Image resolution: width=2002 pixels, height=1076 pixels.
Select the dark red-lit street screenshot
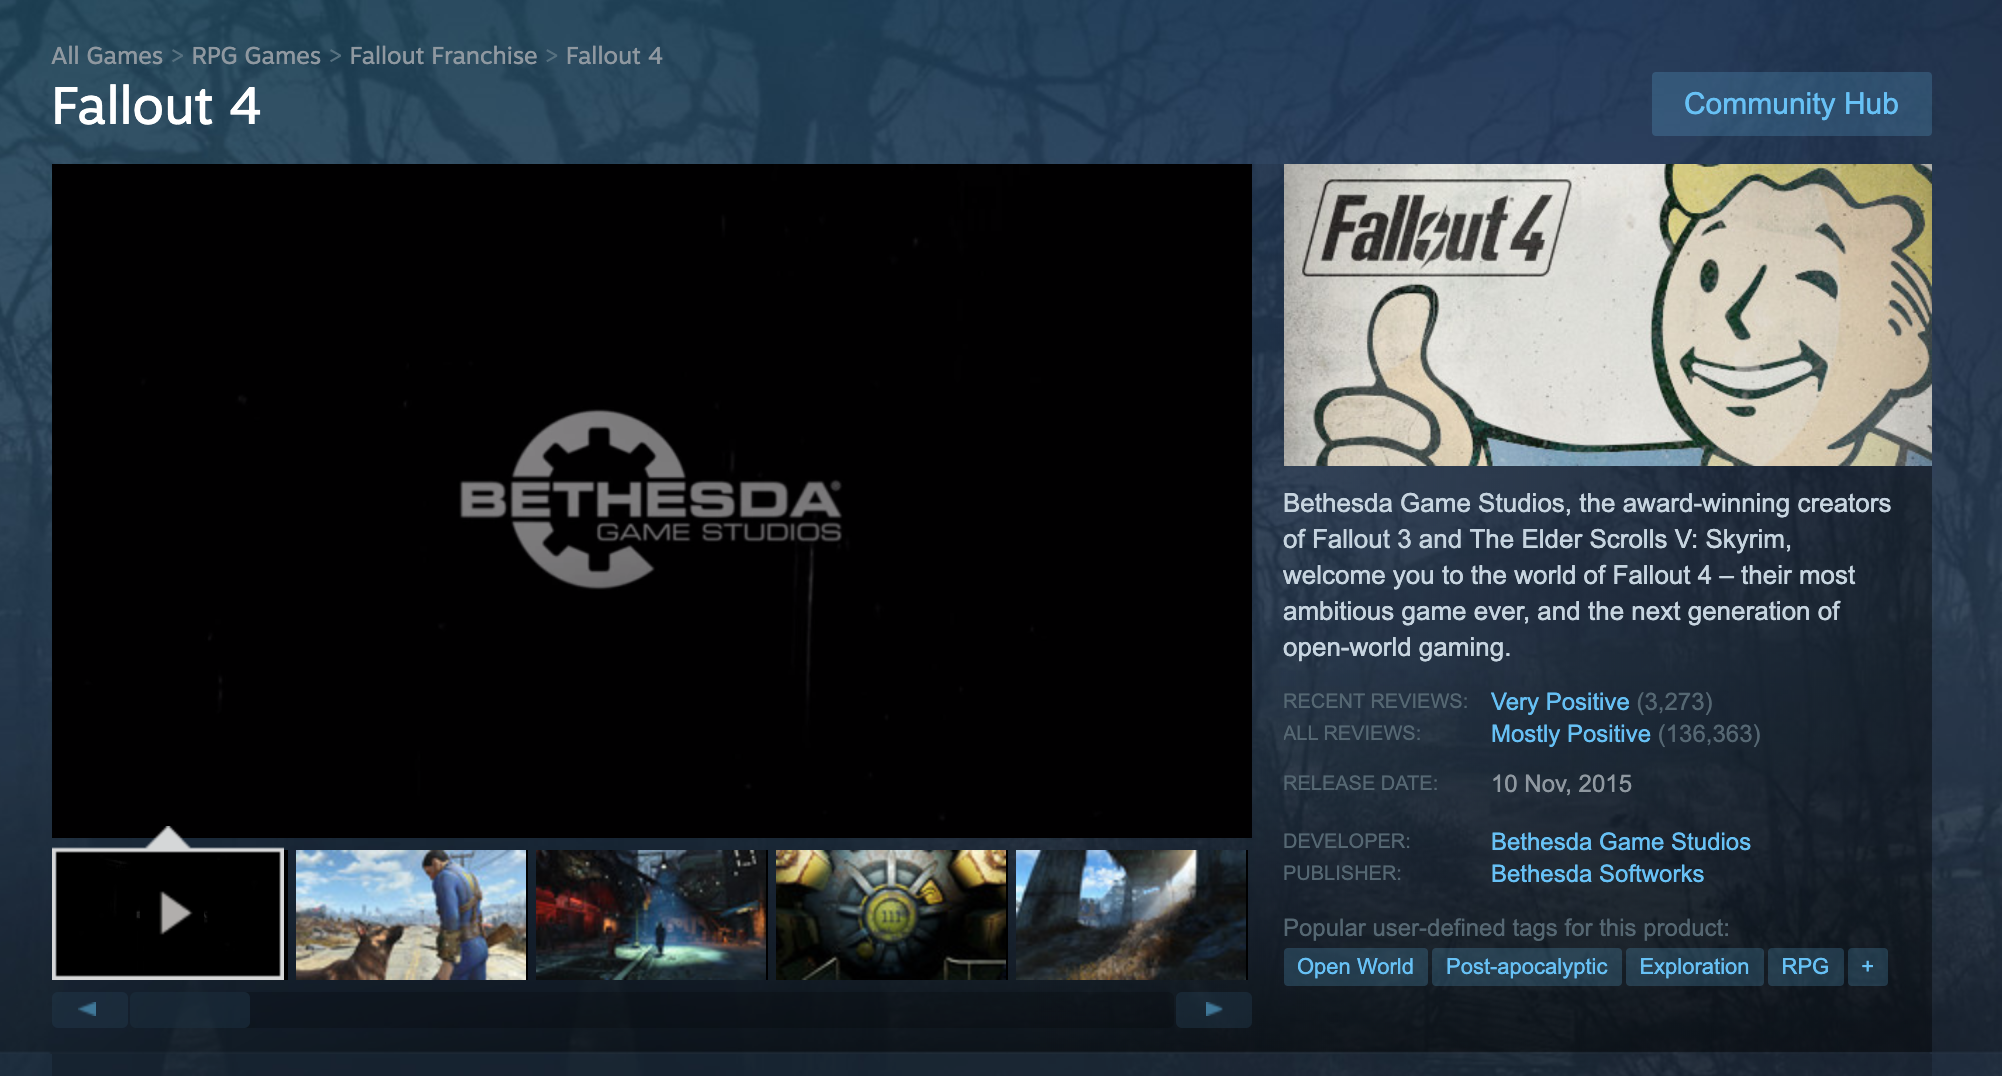[651, 914]
